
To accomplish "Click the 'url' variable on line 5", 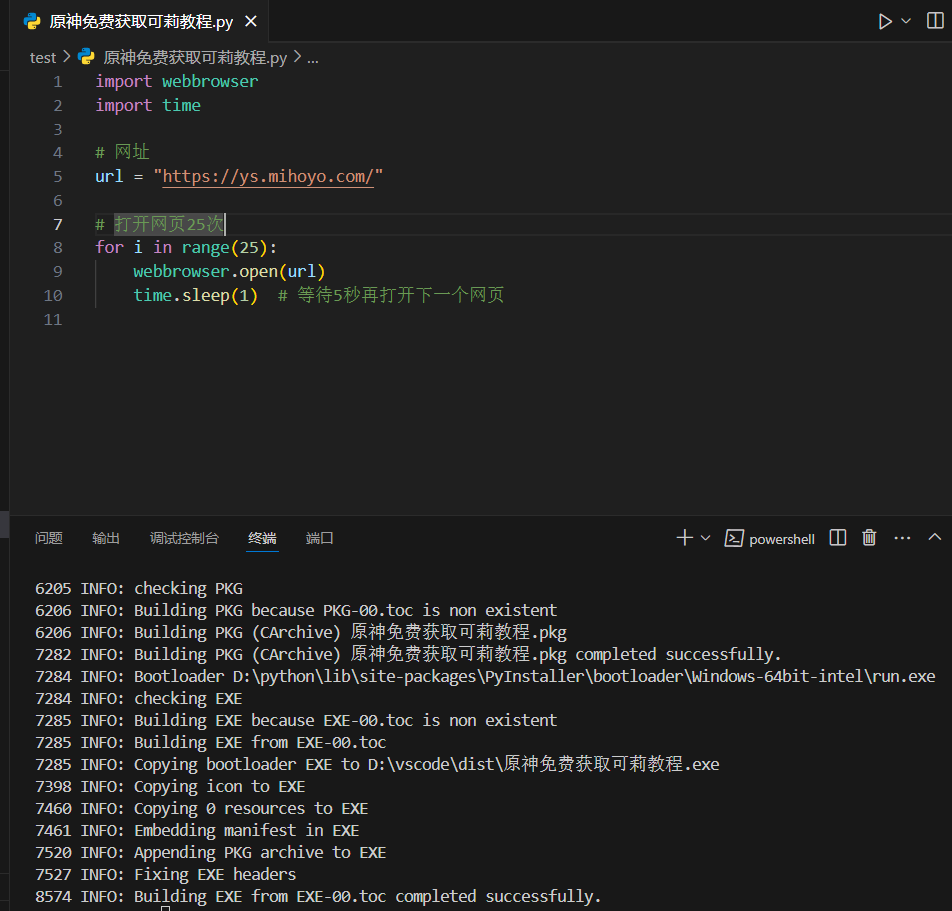I will coord(109,177).
